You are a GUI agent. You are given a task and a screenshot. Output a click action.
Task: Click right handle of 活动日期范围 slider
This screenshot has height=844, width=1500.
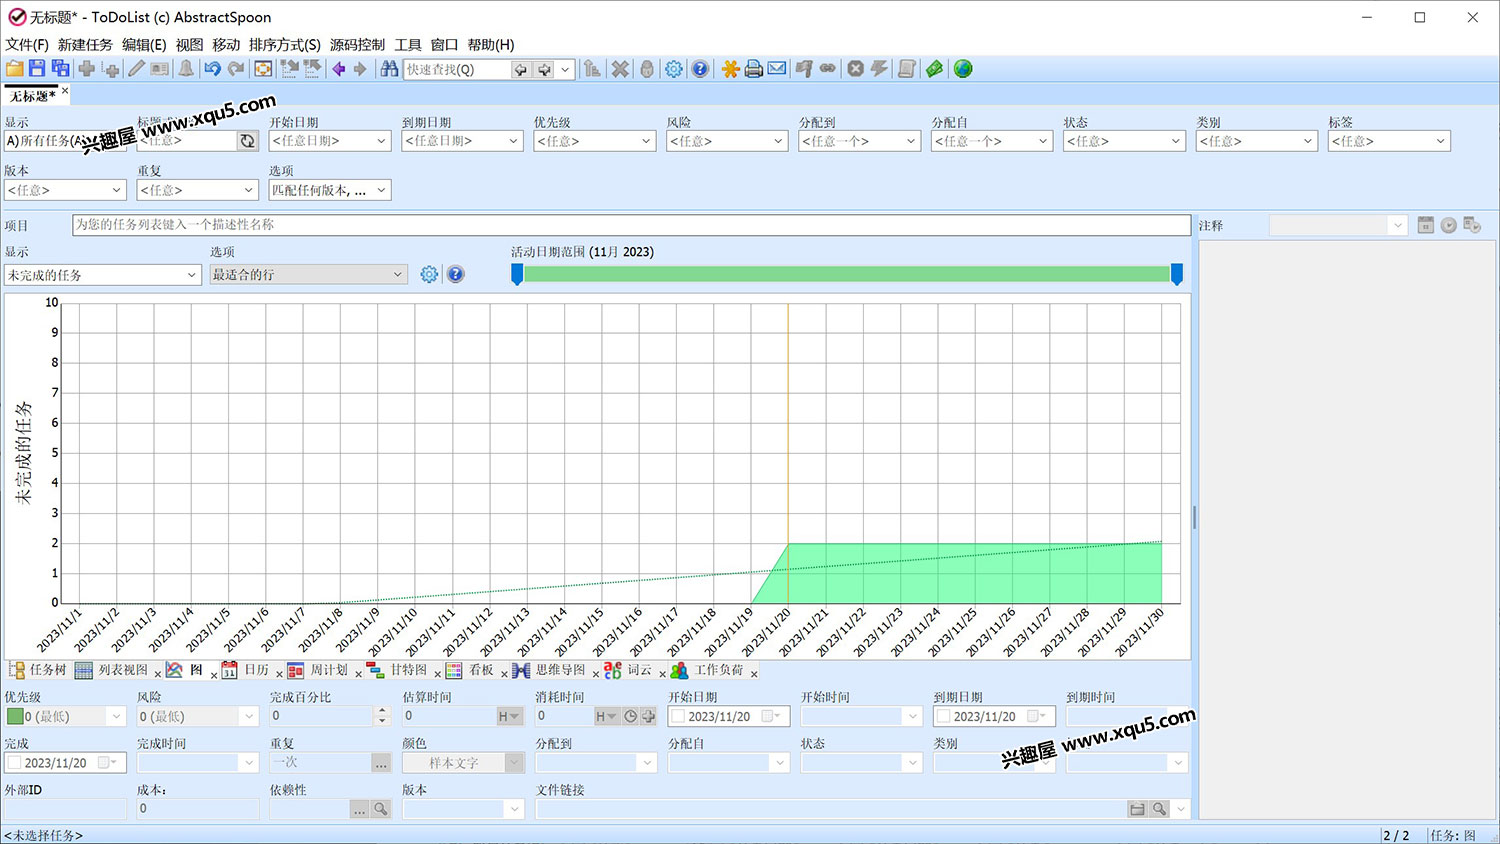pyautogui.click(x=1177, y=274)
